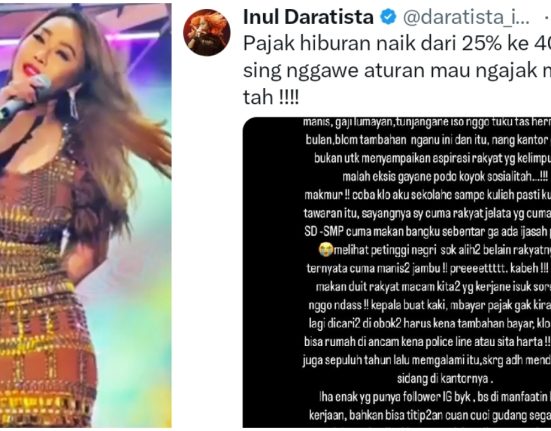Open the @daratista_i... handle link

[466, 18]
